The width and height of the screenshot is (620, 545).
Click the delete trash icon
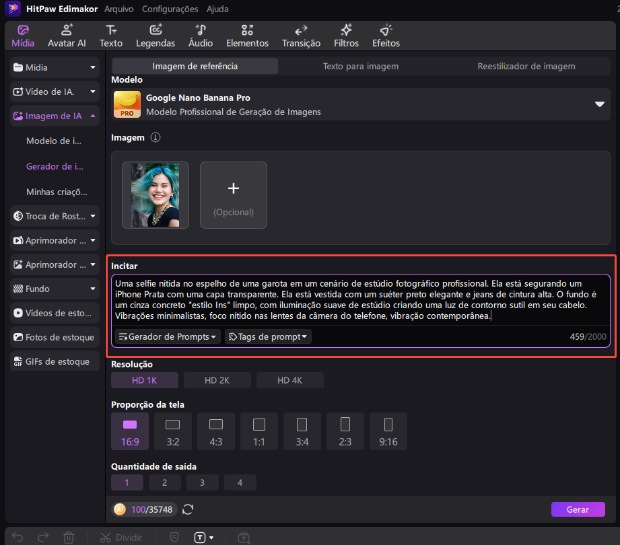(x=68, y=537)
